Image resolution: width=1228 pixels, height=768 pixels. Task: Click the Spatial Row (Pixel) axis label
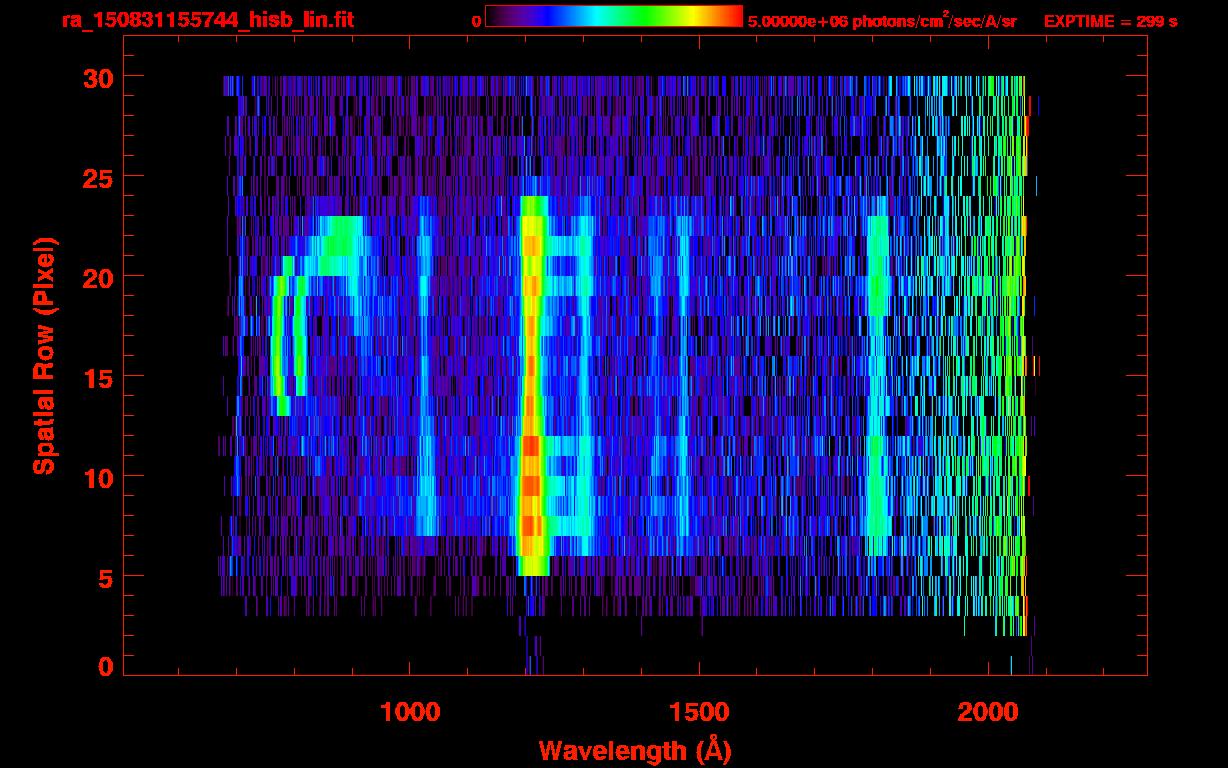[x=44, y=355]
